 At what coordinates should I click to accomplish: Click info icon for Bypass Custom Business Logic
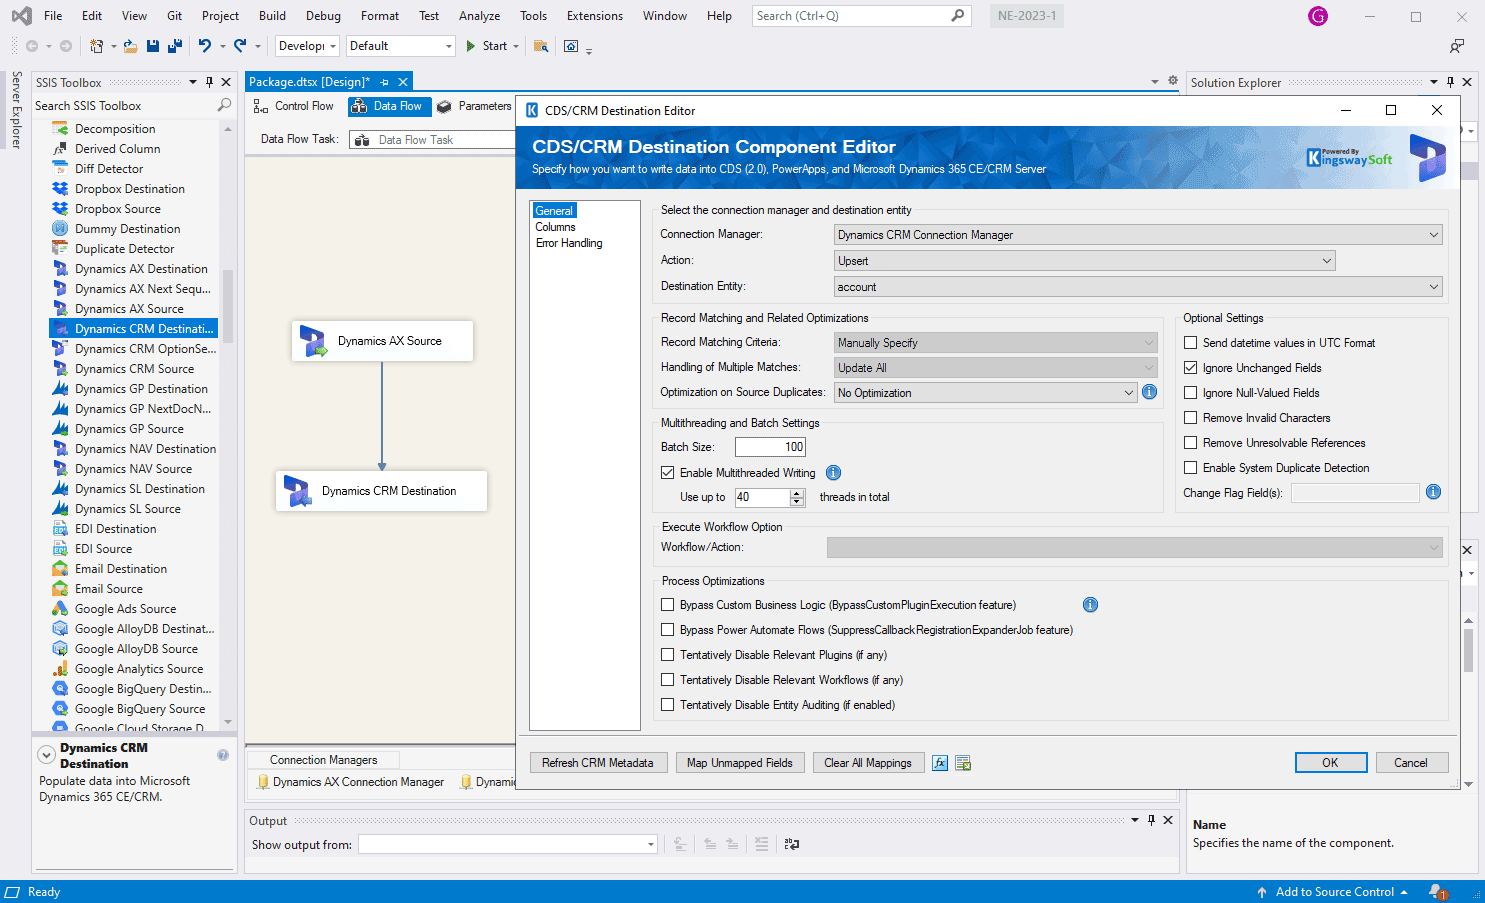coord(1090,605)
